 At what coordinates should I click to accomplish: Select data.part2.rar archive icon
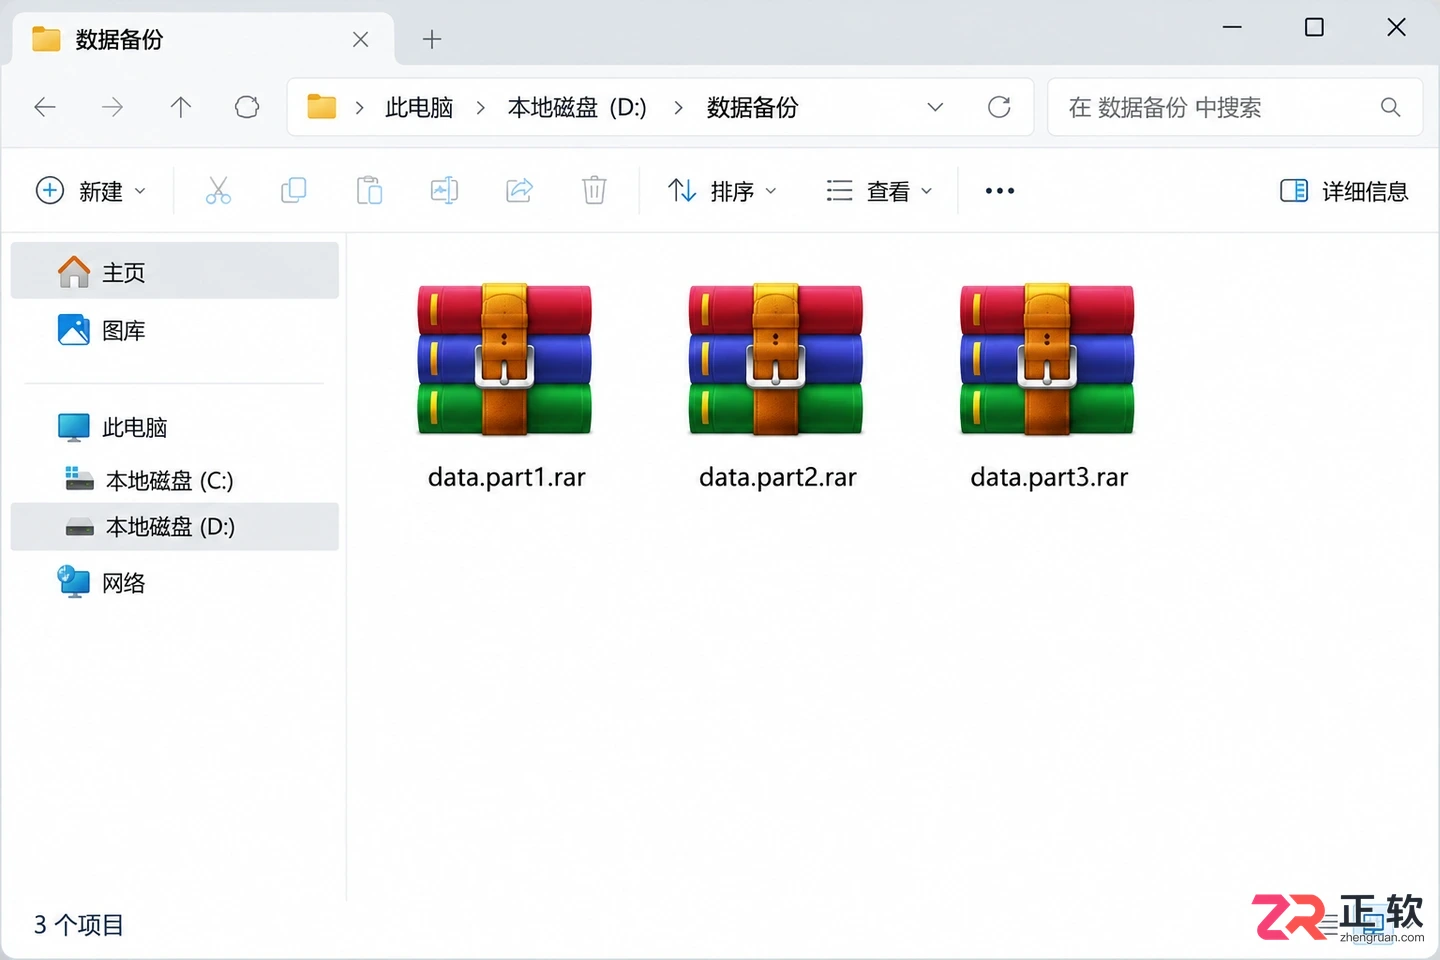tap(776, 360)
